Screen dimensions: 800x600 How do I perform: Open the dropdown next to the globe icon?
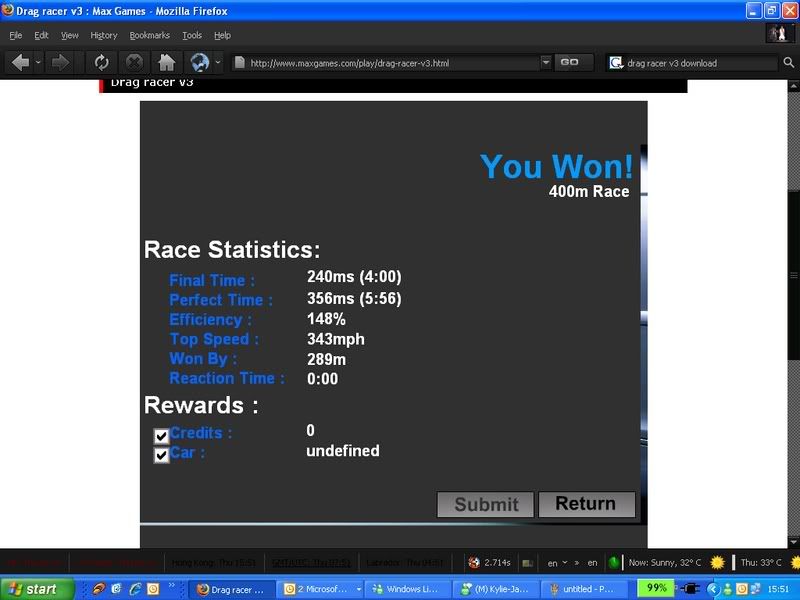218,63
